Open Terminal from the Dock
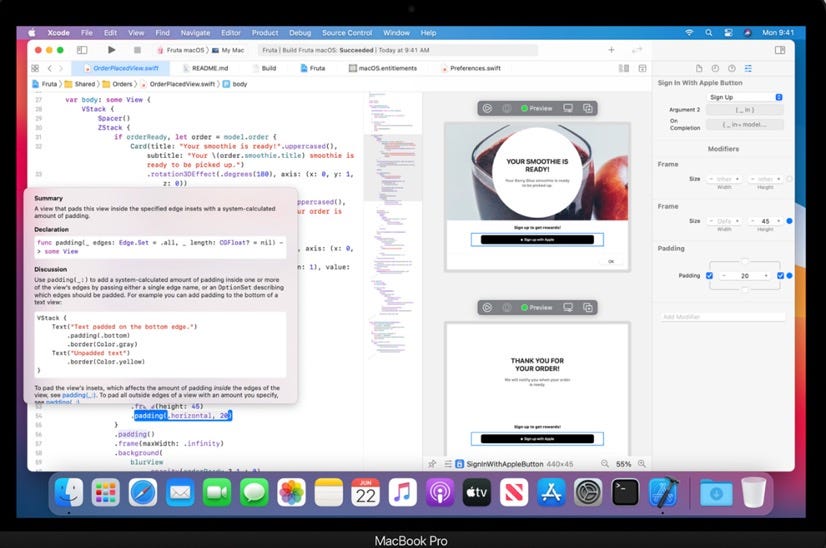Viewport: 826px width, 548px height. point(625,493)
